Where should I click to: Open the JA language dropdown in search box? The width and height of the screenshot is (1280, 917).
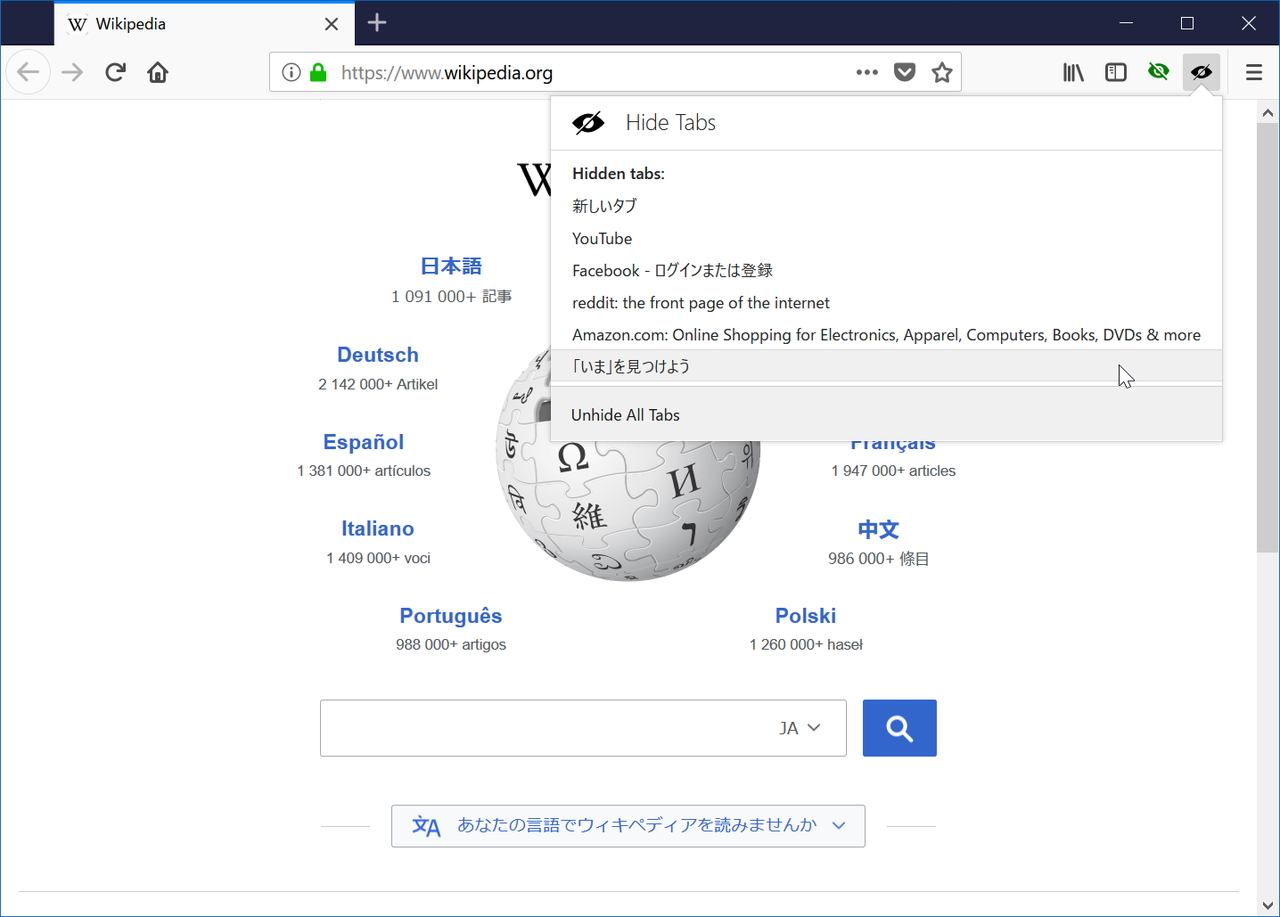coord(799,727)
